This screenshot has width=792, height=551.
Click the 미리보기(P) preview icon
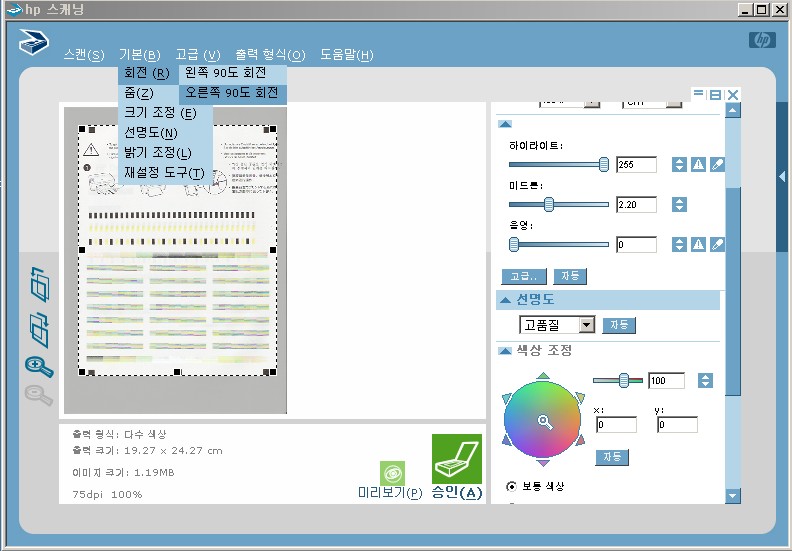(x=392, y=474)
